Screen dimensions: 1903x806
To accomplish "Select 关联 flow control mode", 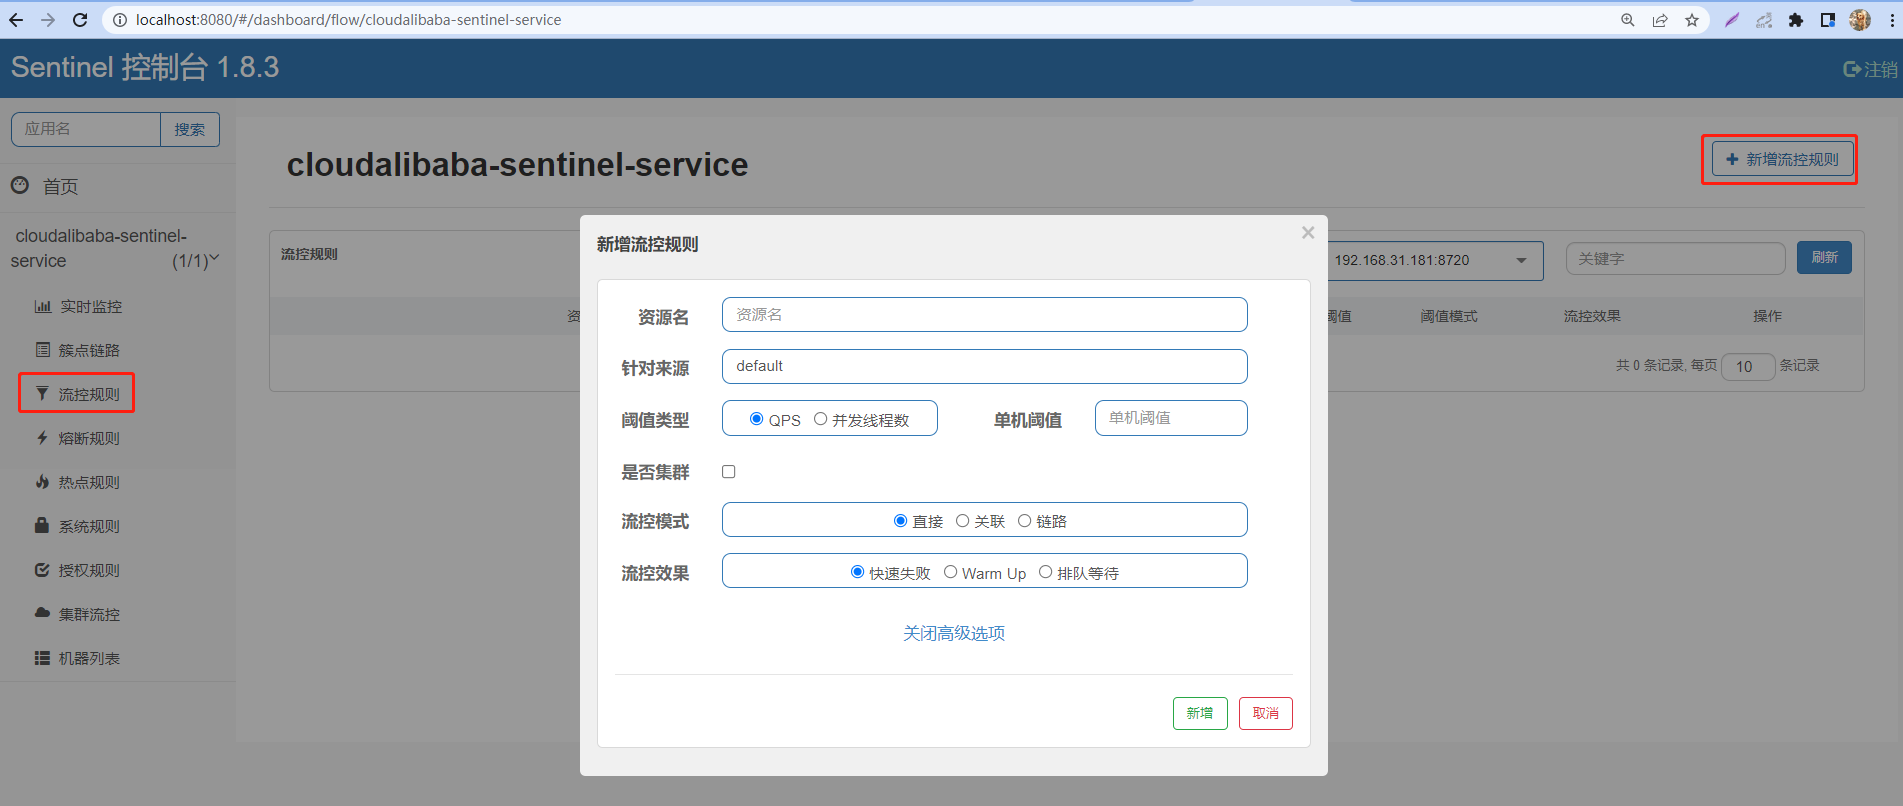I will pyautogui.click(x=962, y=520).
